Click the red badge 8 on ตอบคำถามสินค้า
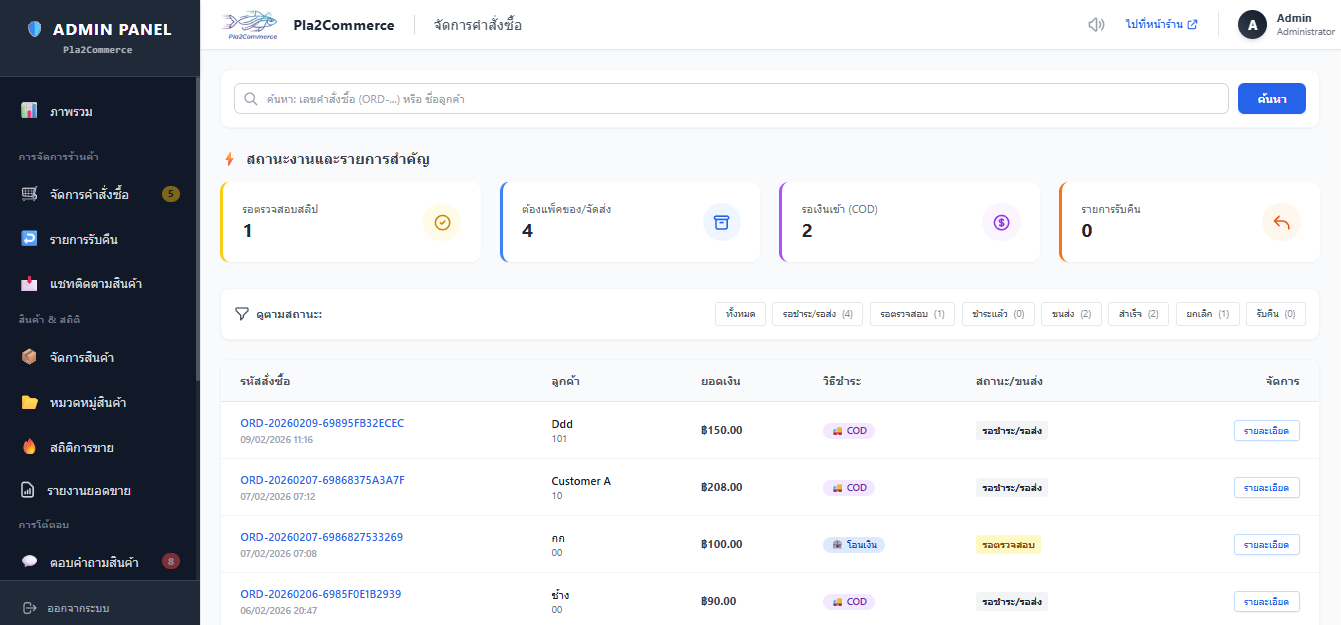 (171, 562)
